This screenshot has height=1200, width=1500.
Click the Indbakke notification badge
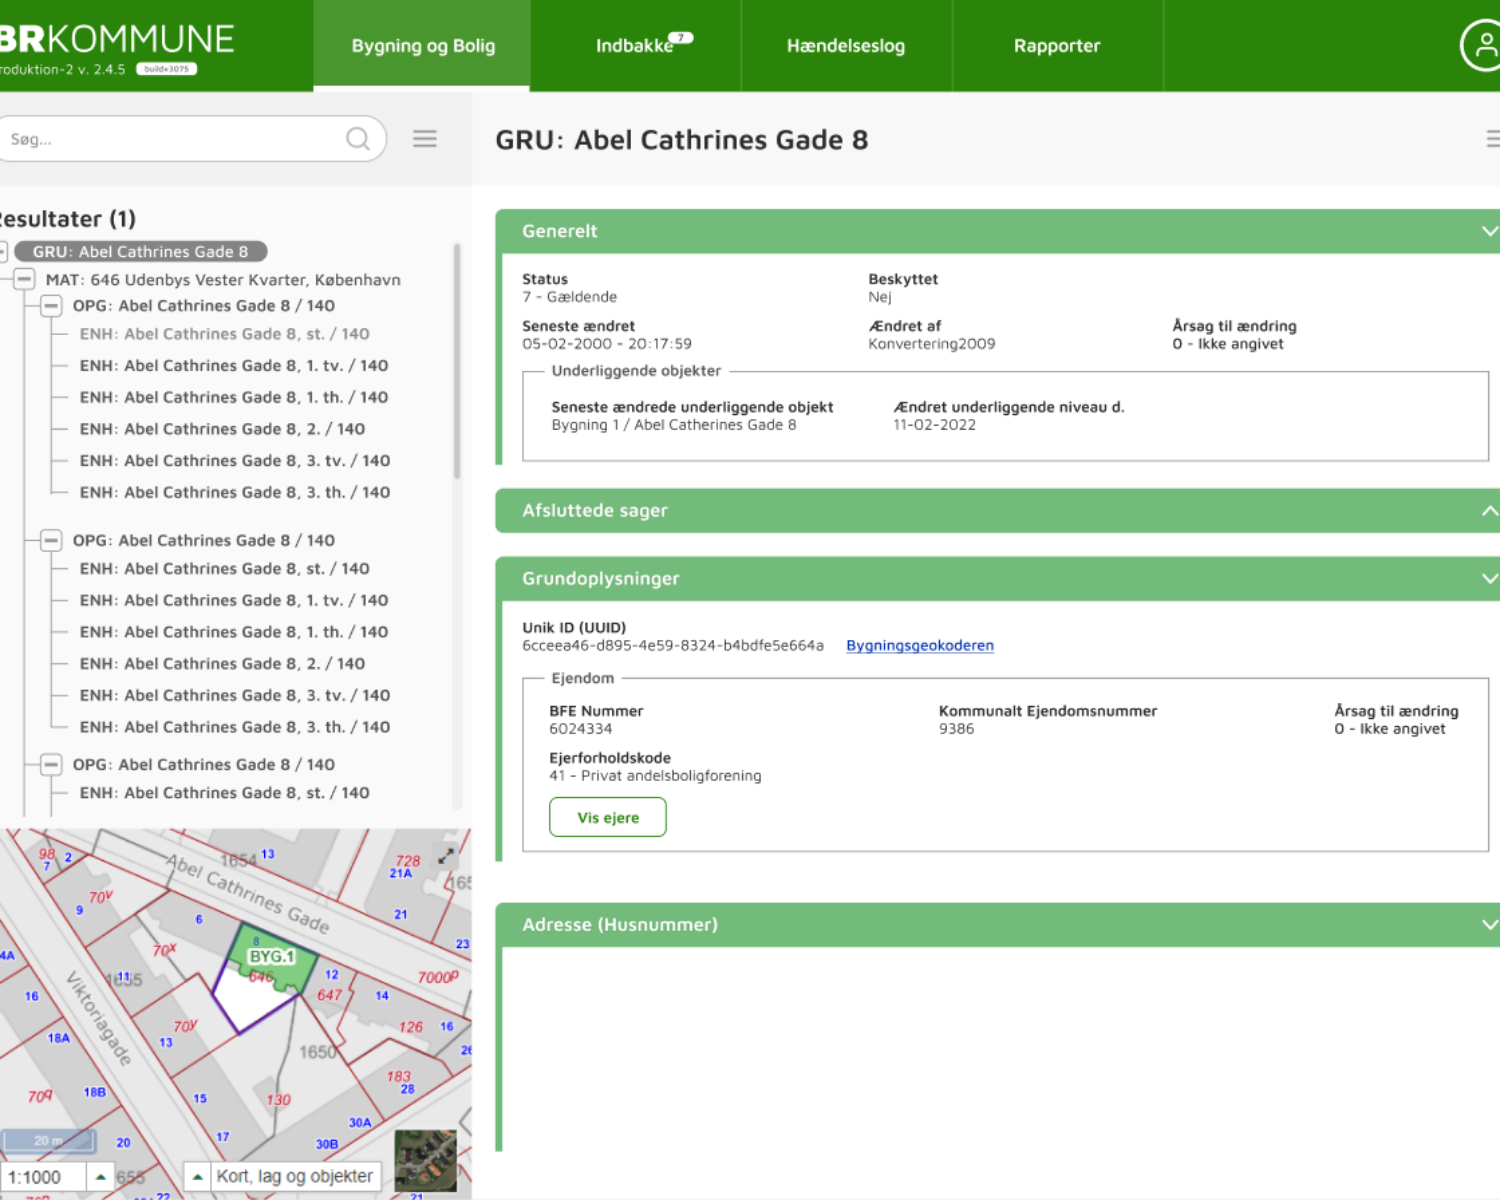click(681, 38)
